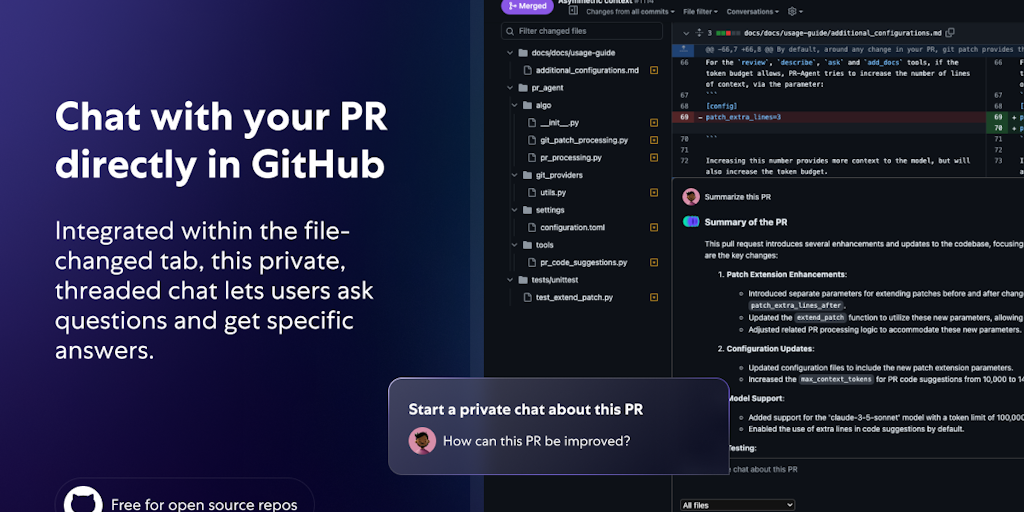The width and height of the screenshot is (1024, 512).
Task: Collapse the algo folder chevron
Action: 514,105
